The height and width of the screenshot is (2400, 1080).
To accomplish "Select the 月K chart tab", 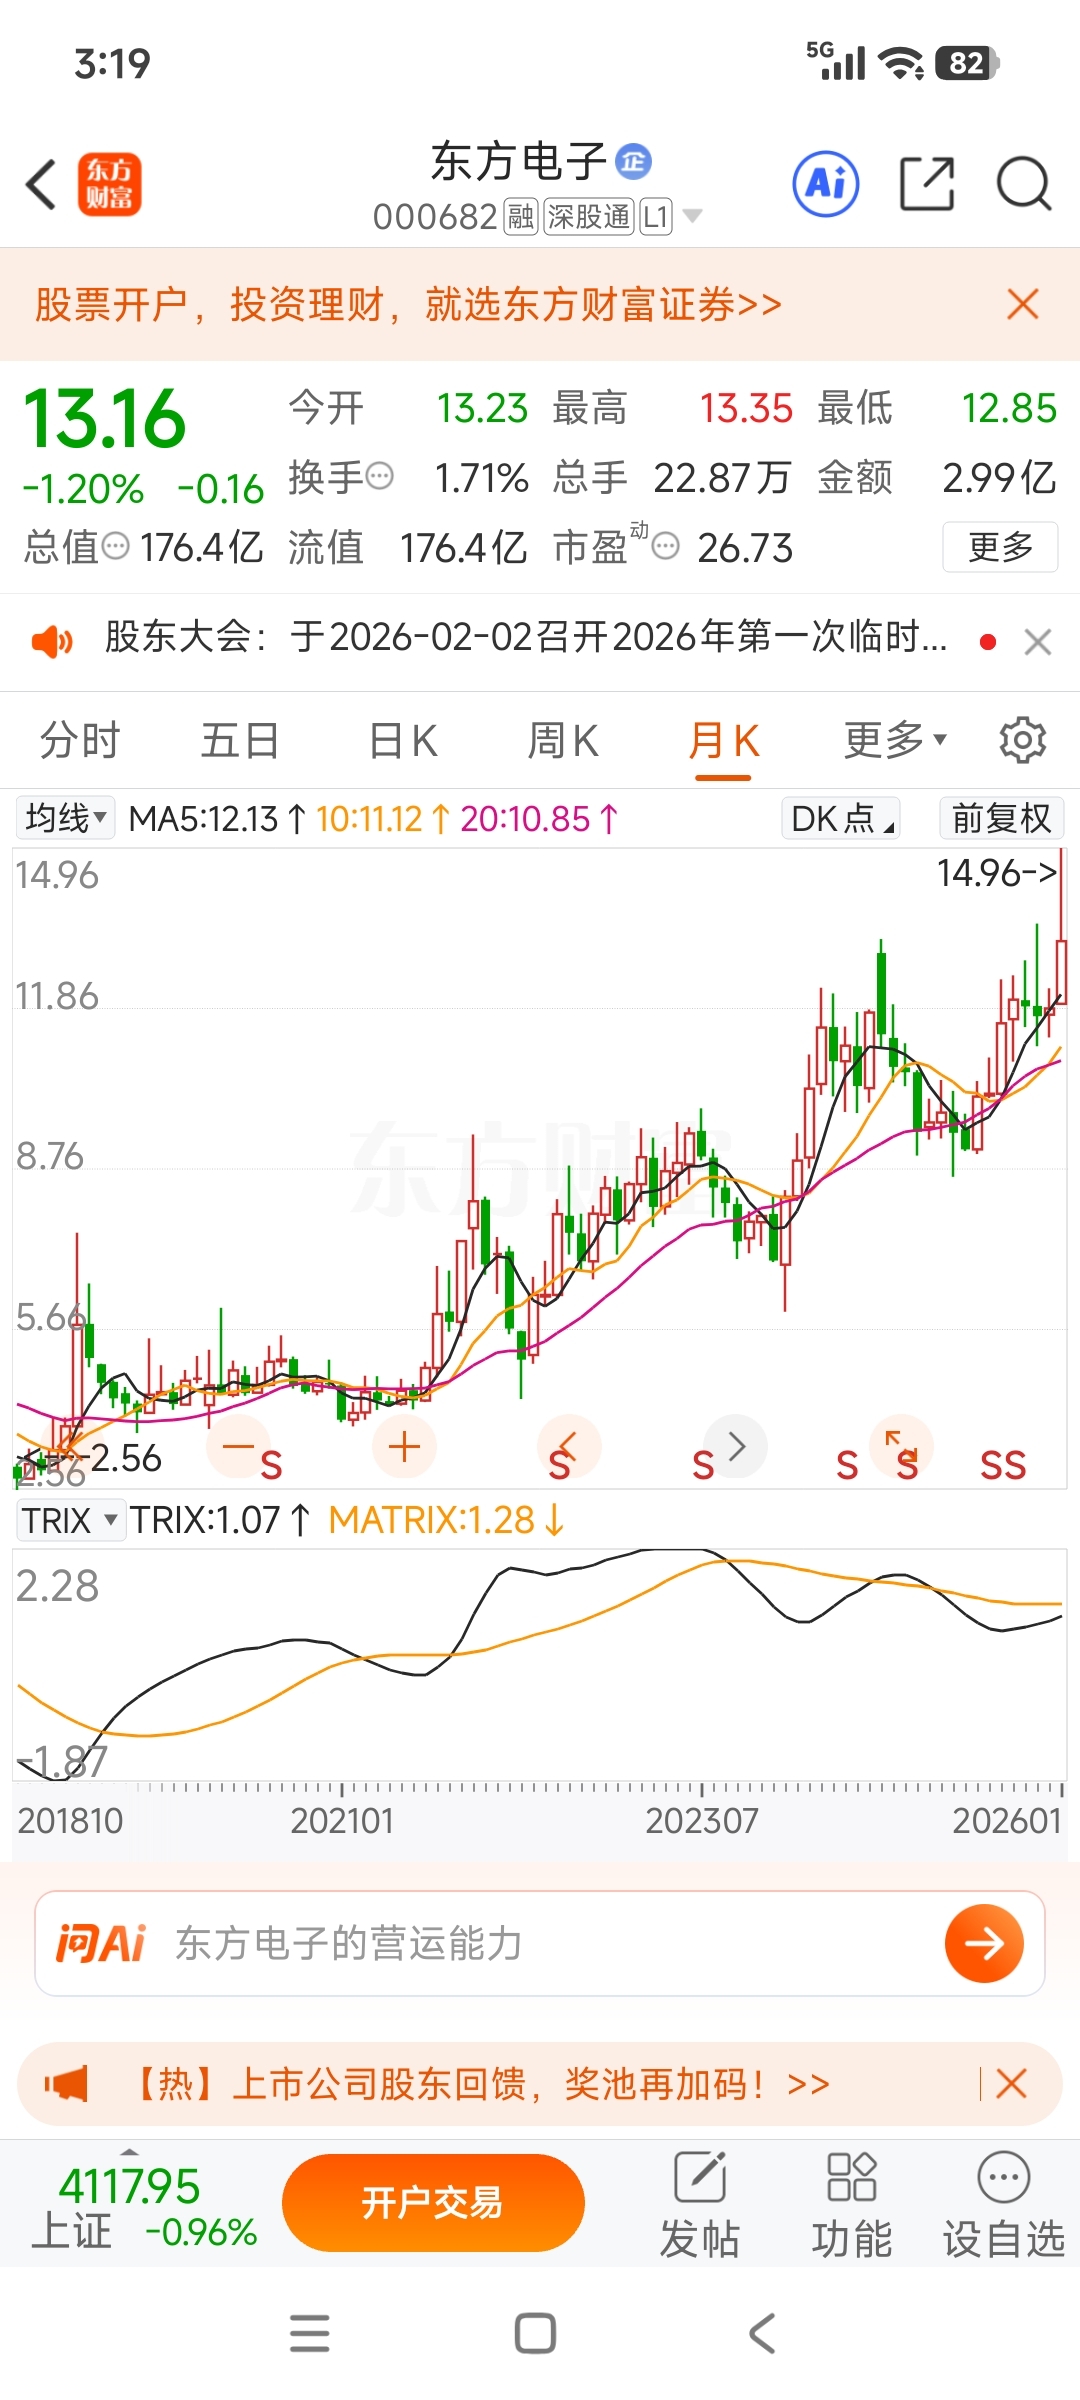I will pyautogui.click(x=724, y=741).
